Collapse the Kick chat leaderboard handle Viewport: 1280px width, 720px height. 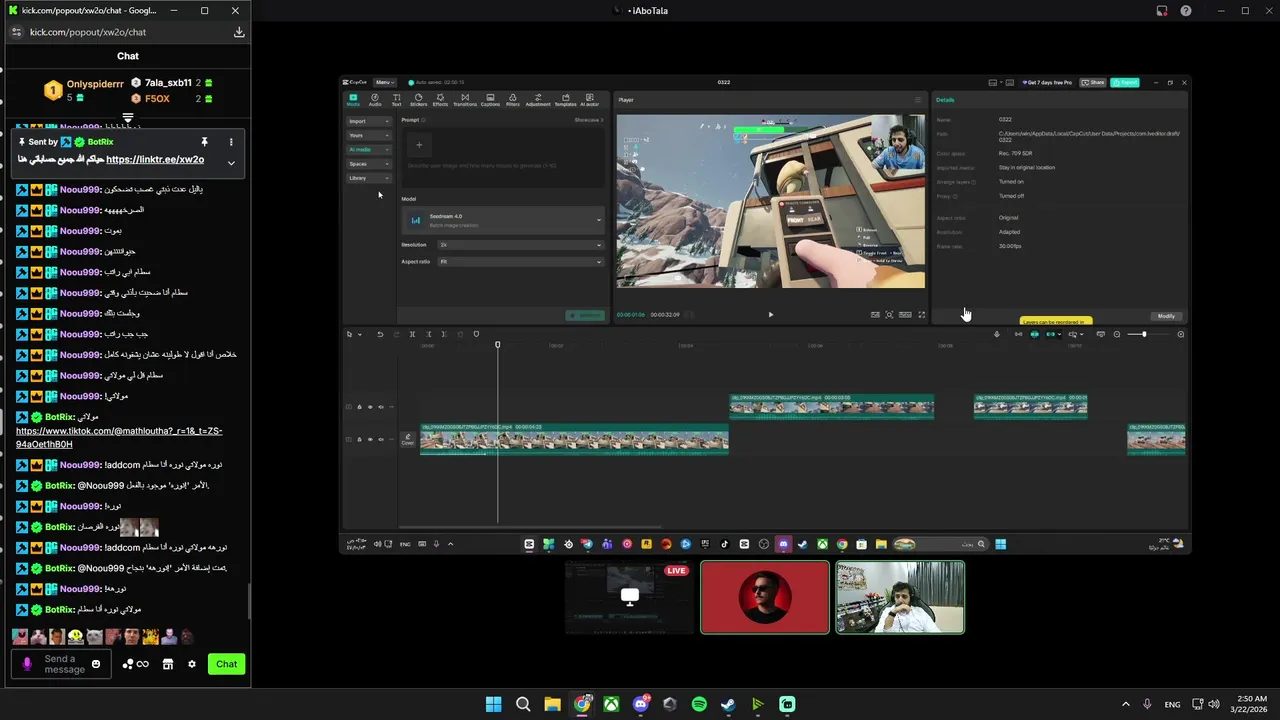[128, 119]
